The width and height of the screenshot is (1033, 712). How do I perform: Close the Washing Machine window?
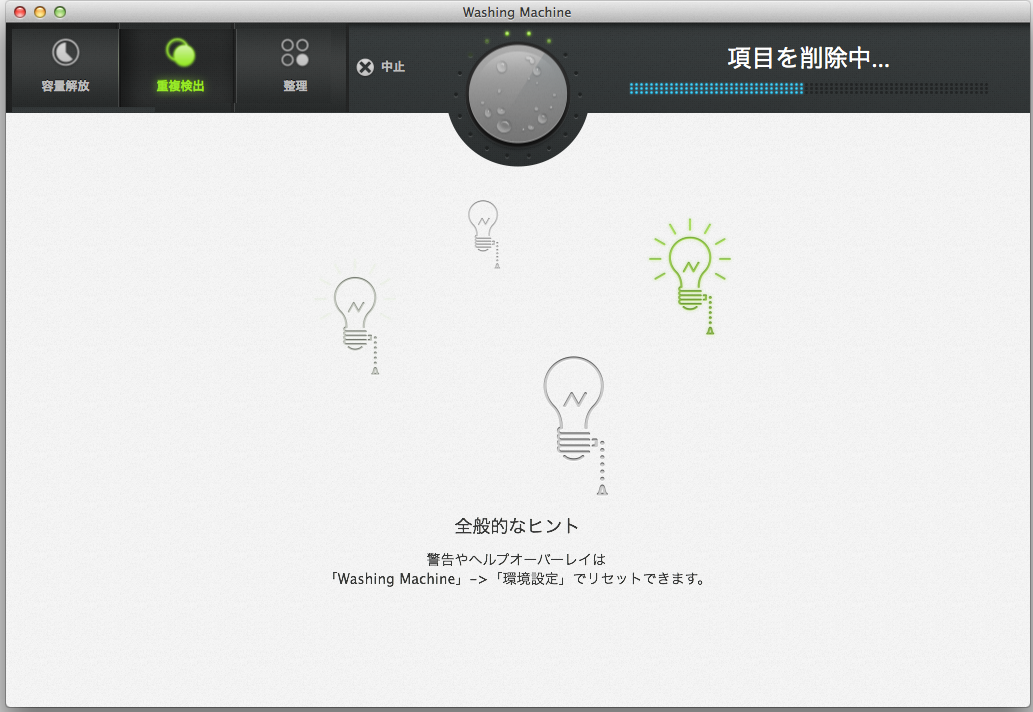pos(20,12)
